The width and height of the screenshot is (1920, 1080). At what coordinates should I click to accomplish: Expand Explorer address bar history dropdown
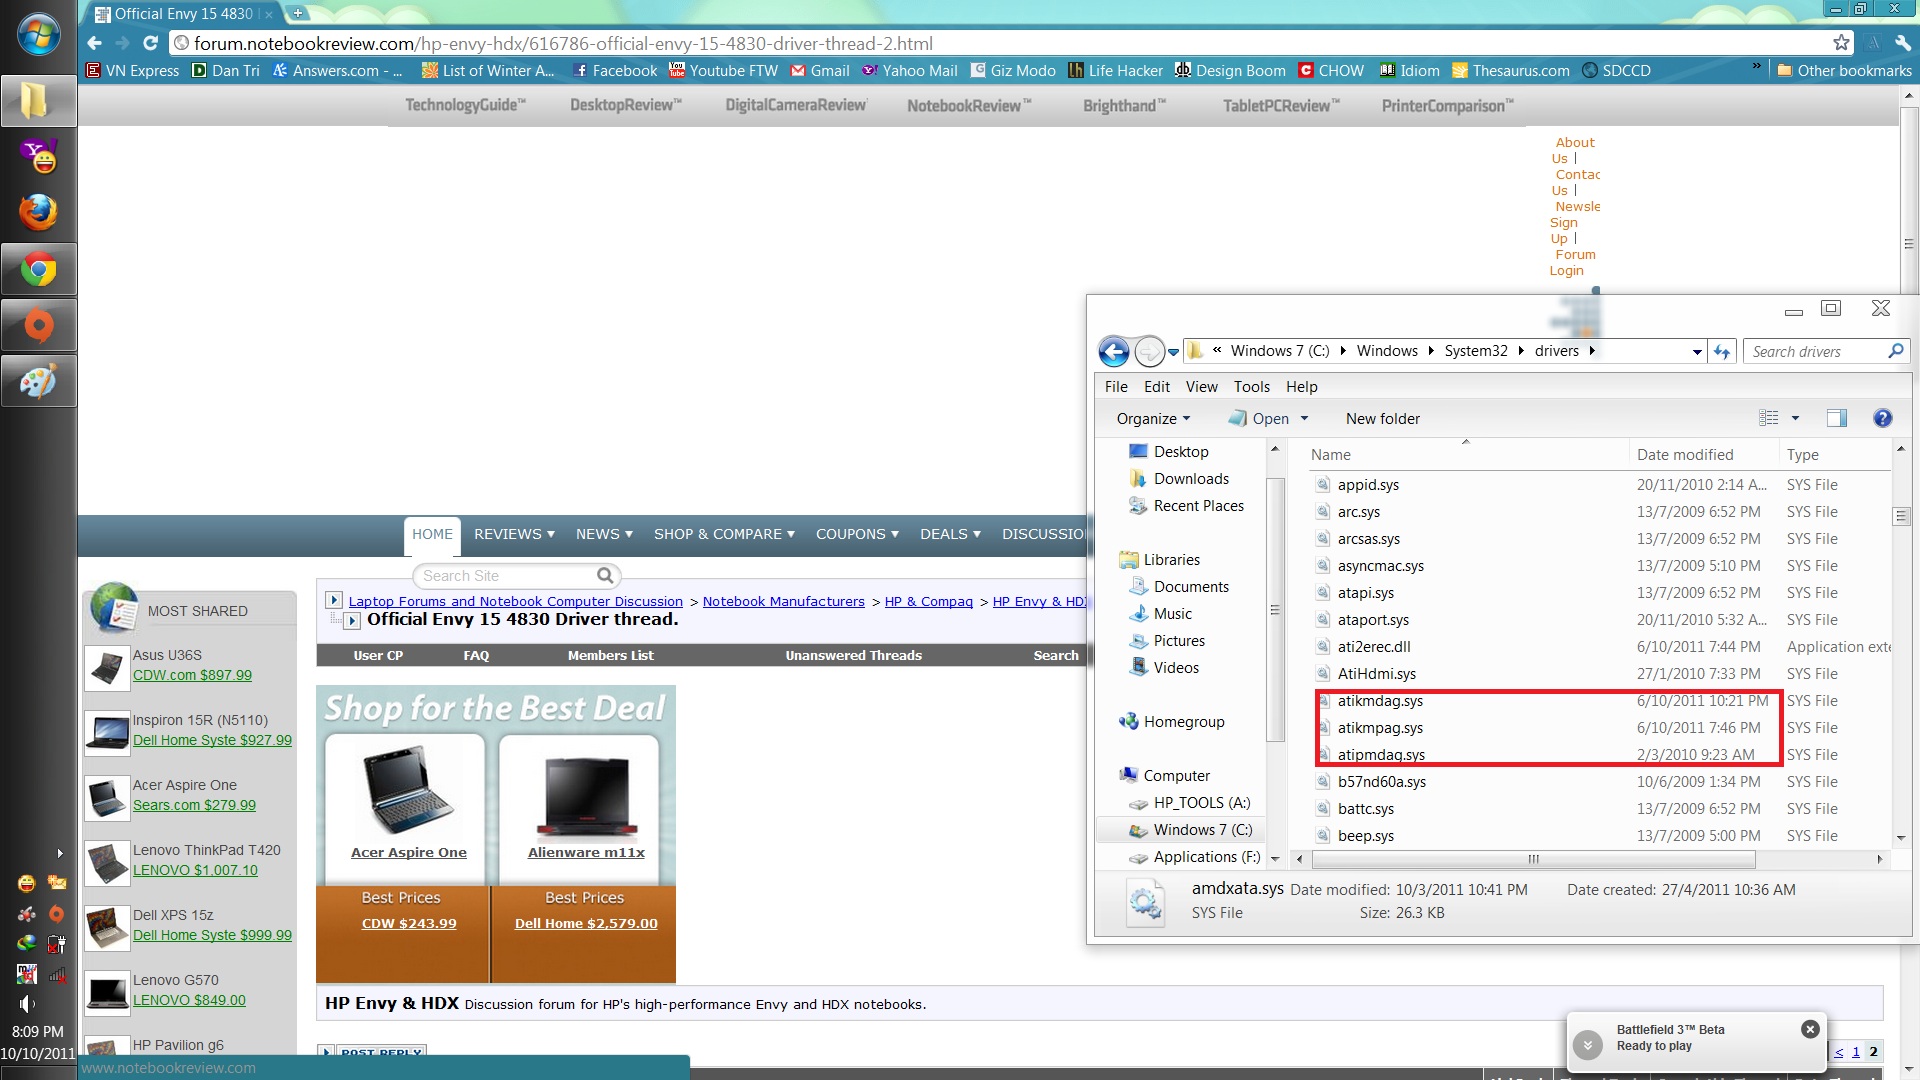tap(1696, 352)
